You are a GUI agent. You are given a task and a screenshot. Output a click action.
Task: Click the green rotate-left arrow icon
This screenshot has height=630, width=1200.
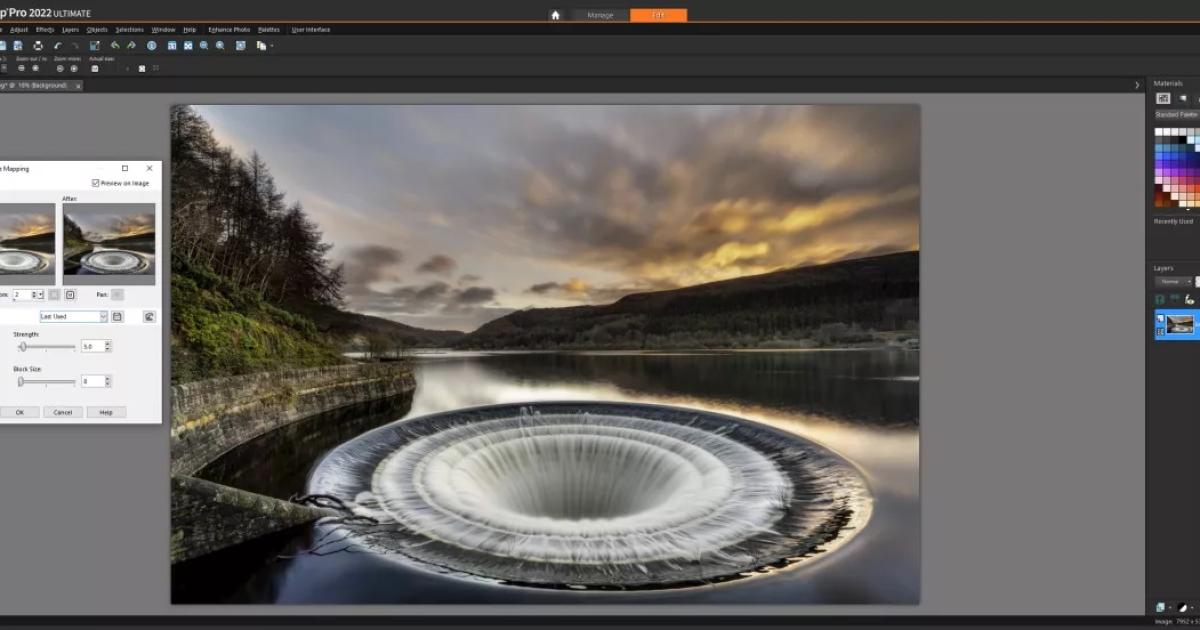tap(114, 45)
